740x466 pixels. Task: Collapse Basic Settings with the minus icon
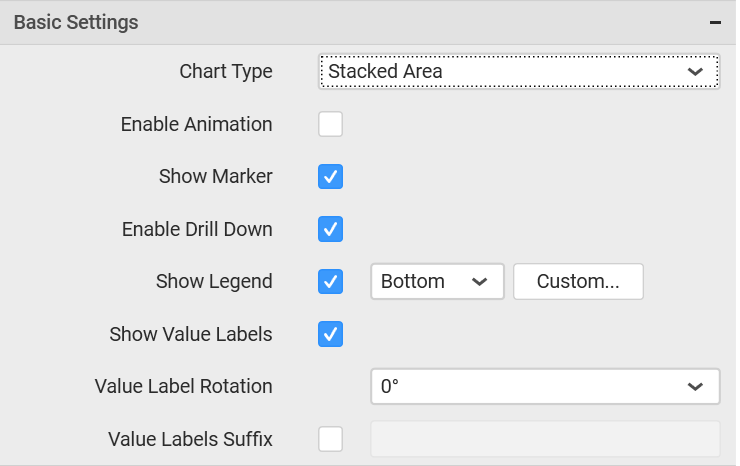pos(715,22)
